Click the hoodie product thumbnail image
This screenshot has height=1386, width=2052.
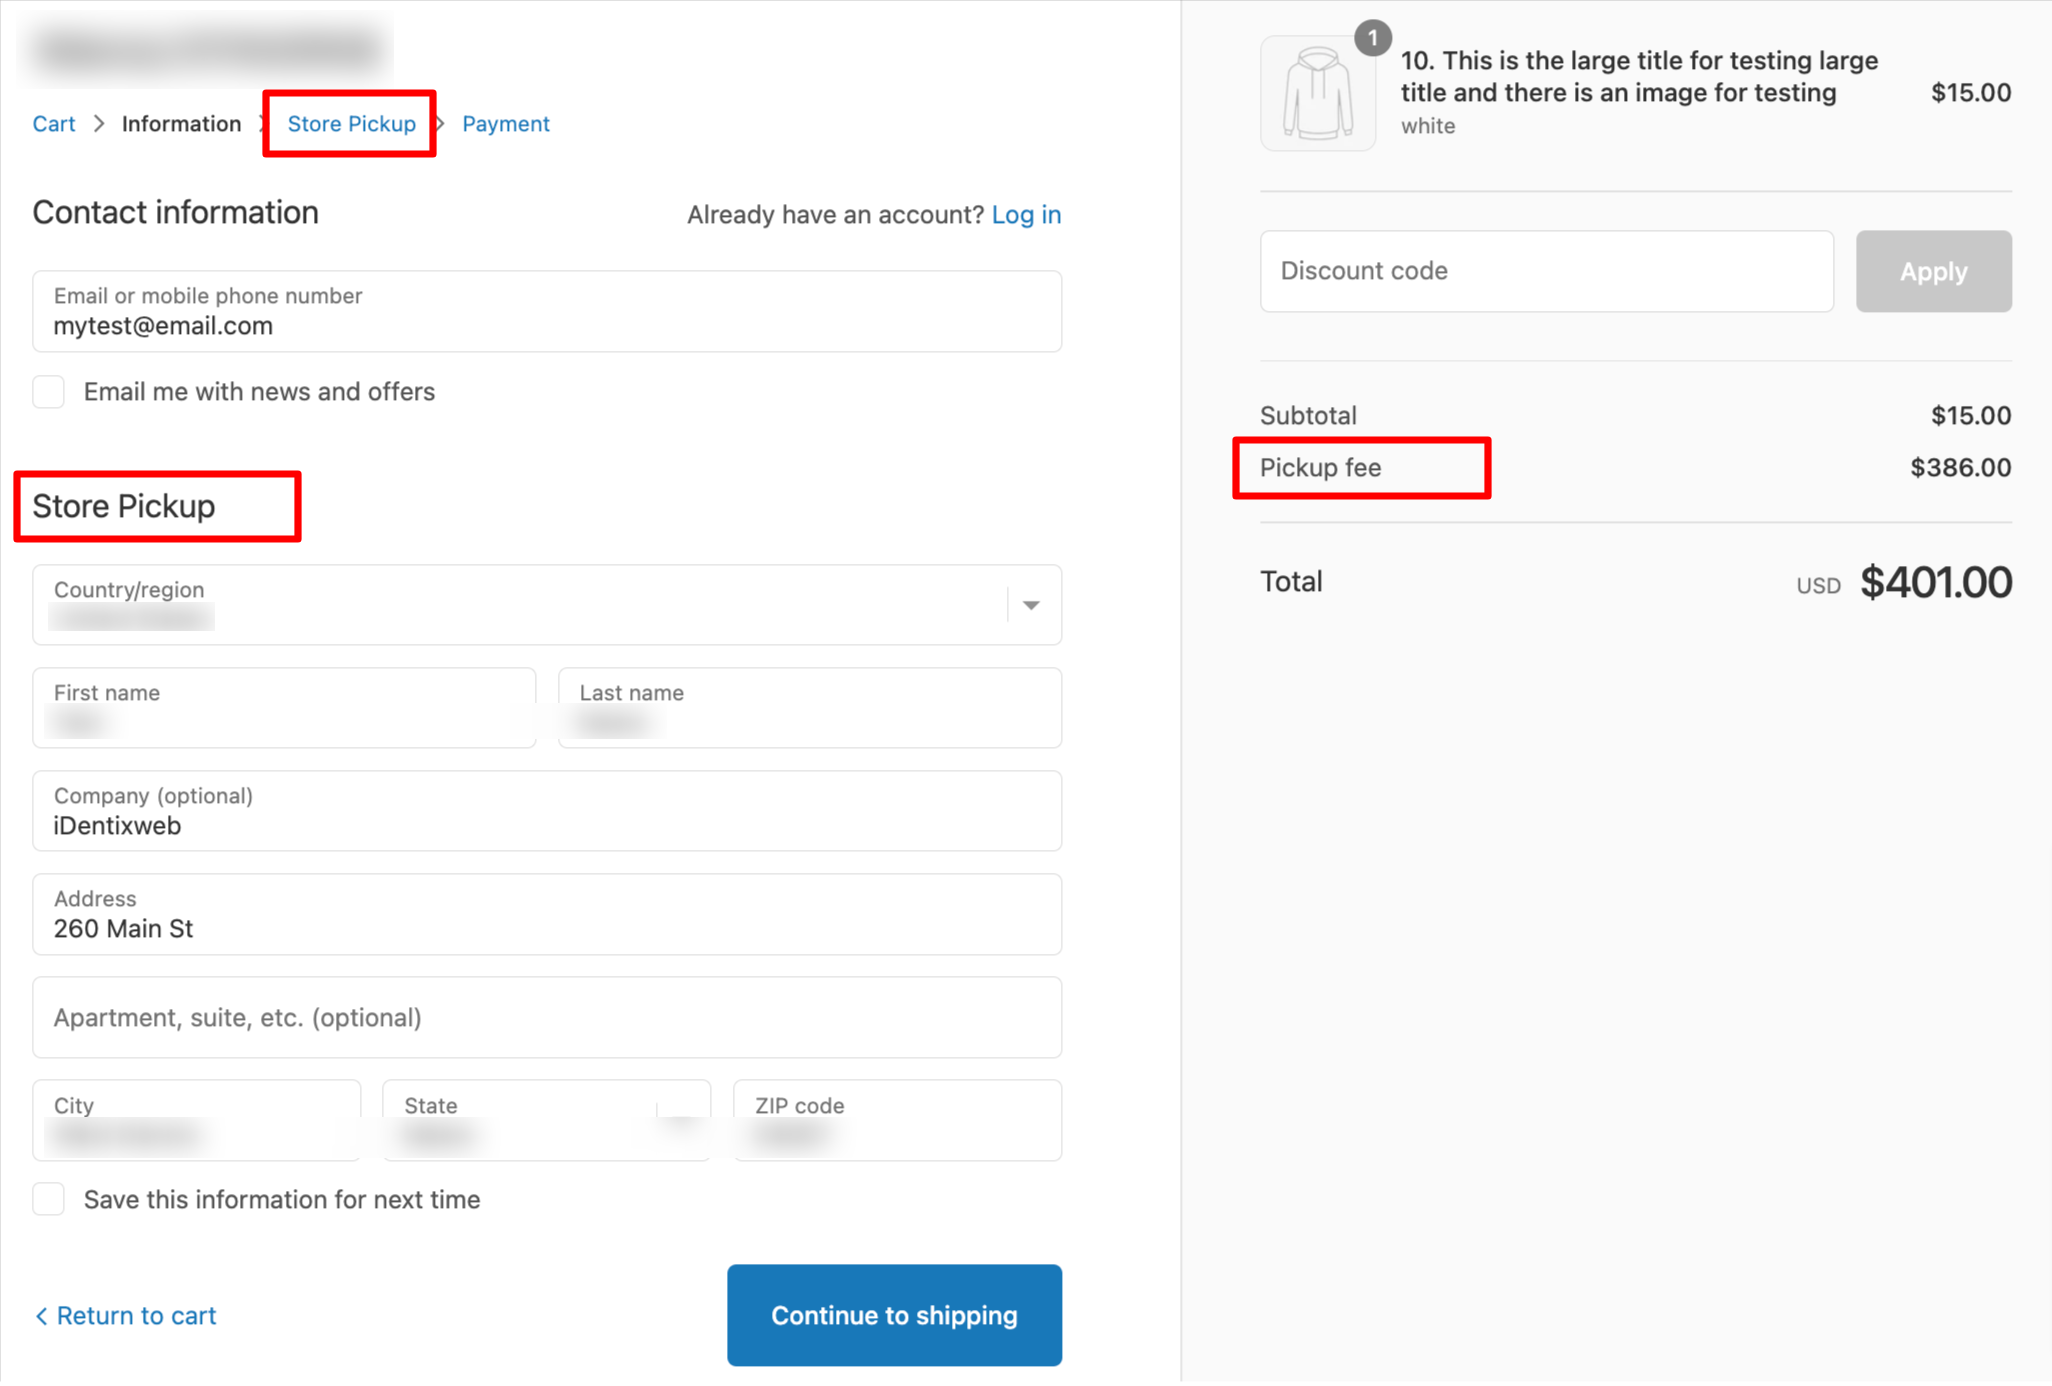pyautogui.click(x=1317, y=94)
